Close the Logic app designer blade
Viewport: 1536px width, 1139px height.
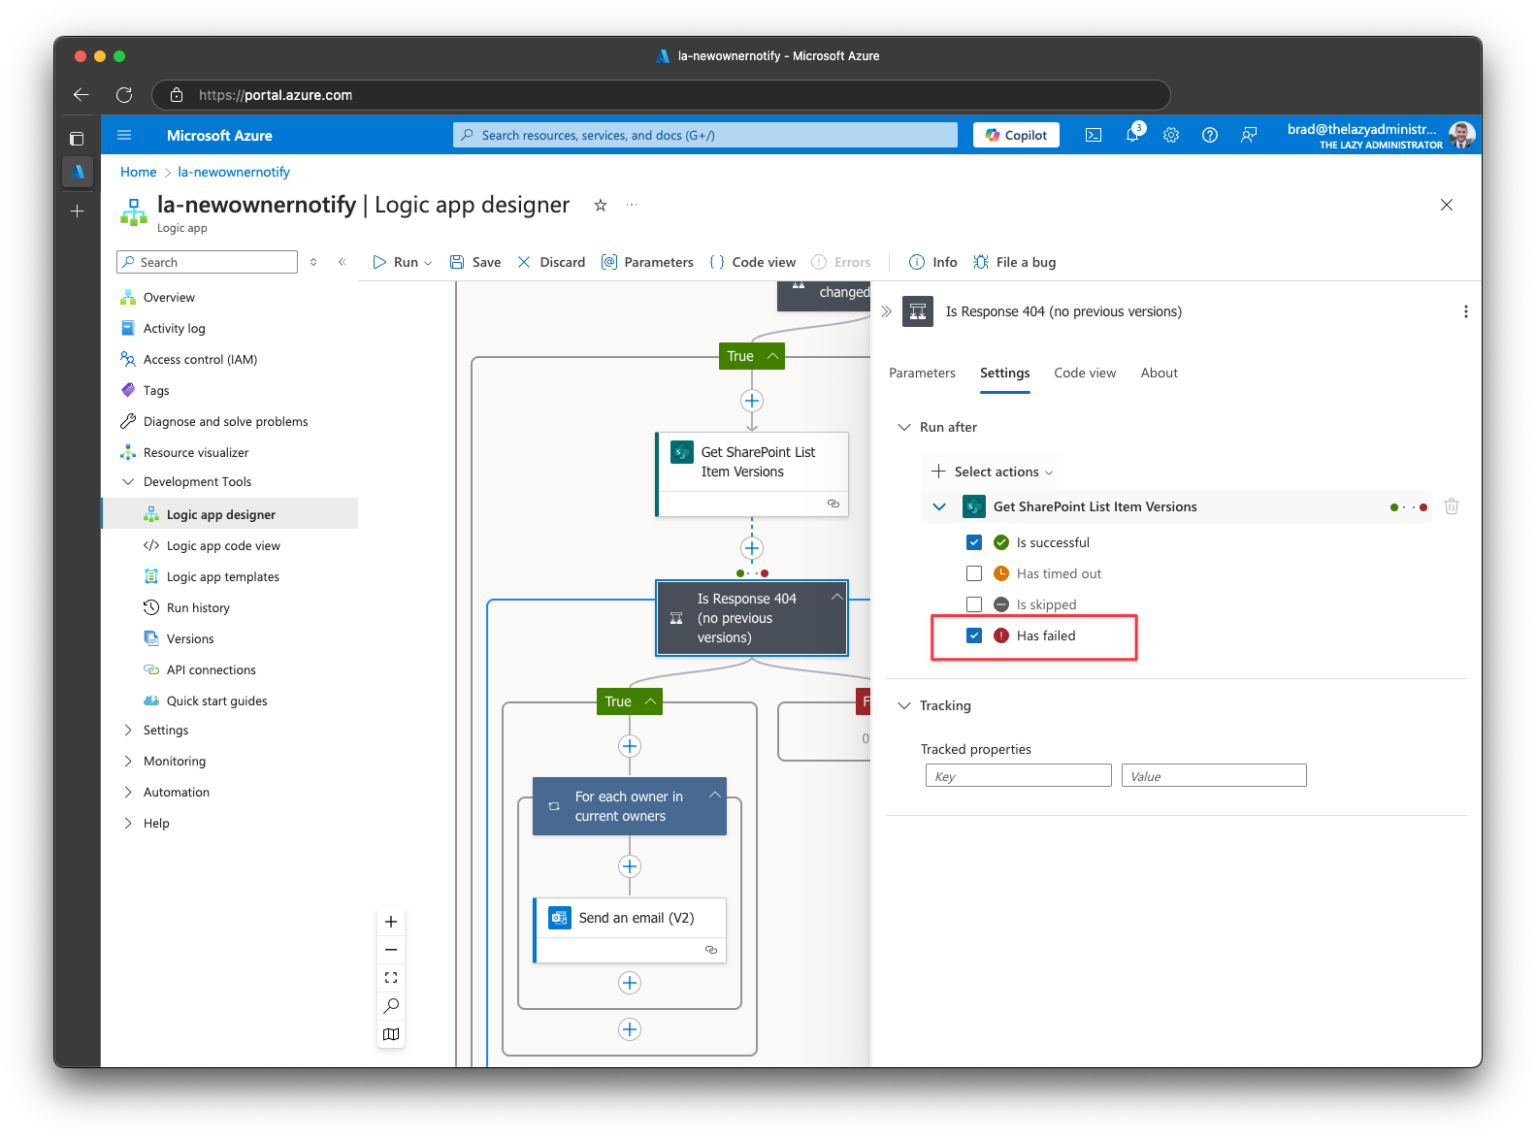[x=1446, y=205]
